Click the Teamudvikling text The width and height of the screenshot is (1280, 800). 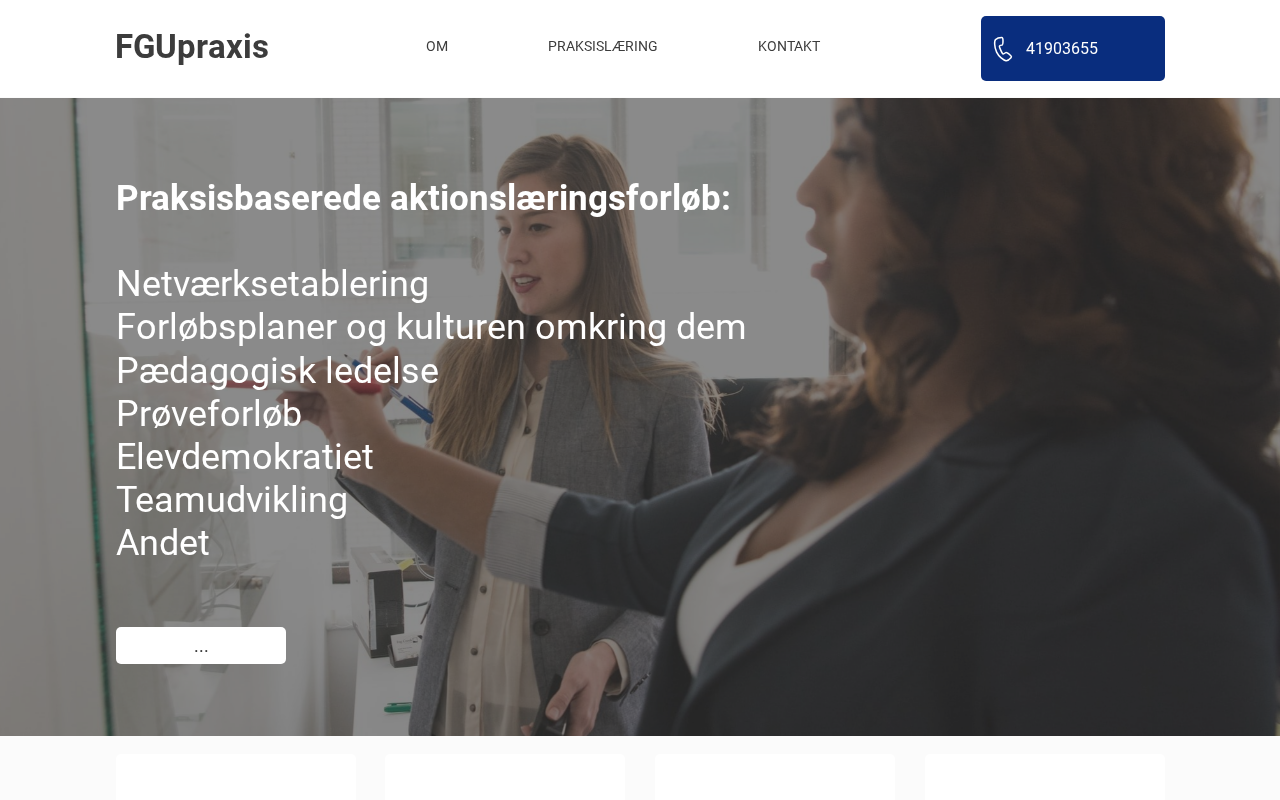(x=232, y=500)
